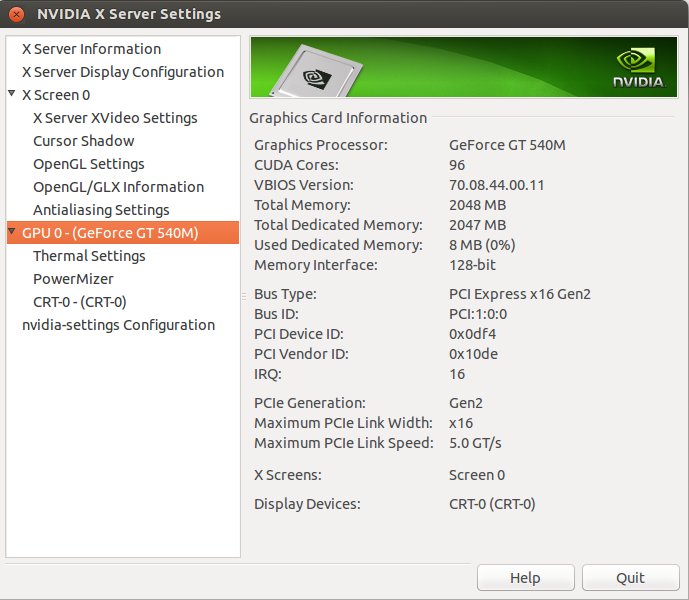Click the NVIDIA logo in banner

click(638, 67)
